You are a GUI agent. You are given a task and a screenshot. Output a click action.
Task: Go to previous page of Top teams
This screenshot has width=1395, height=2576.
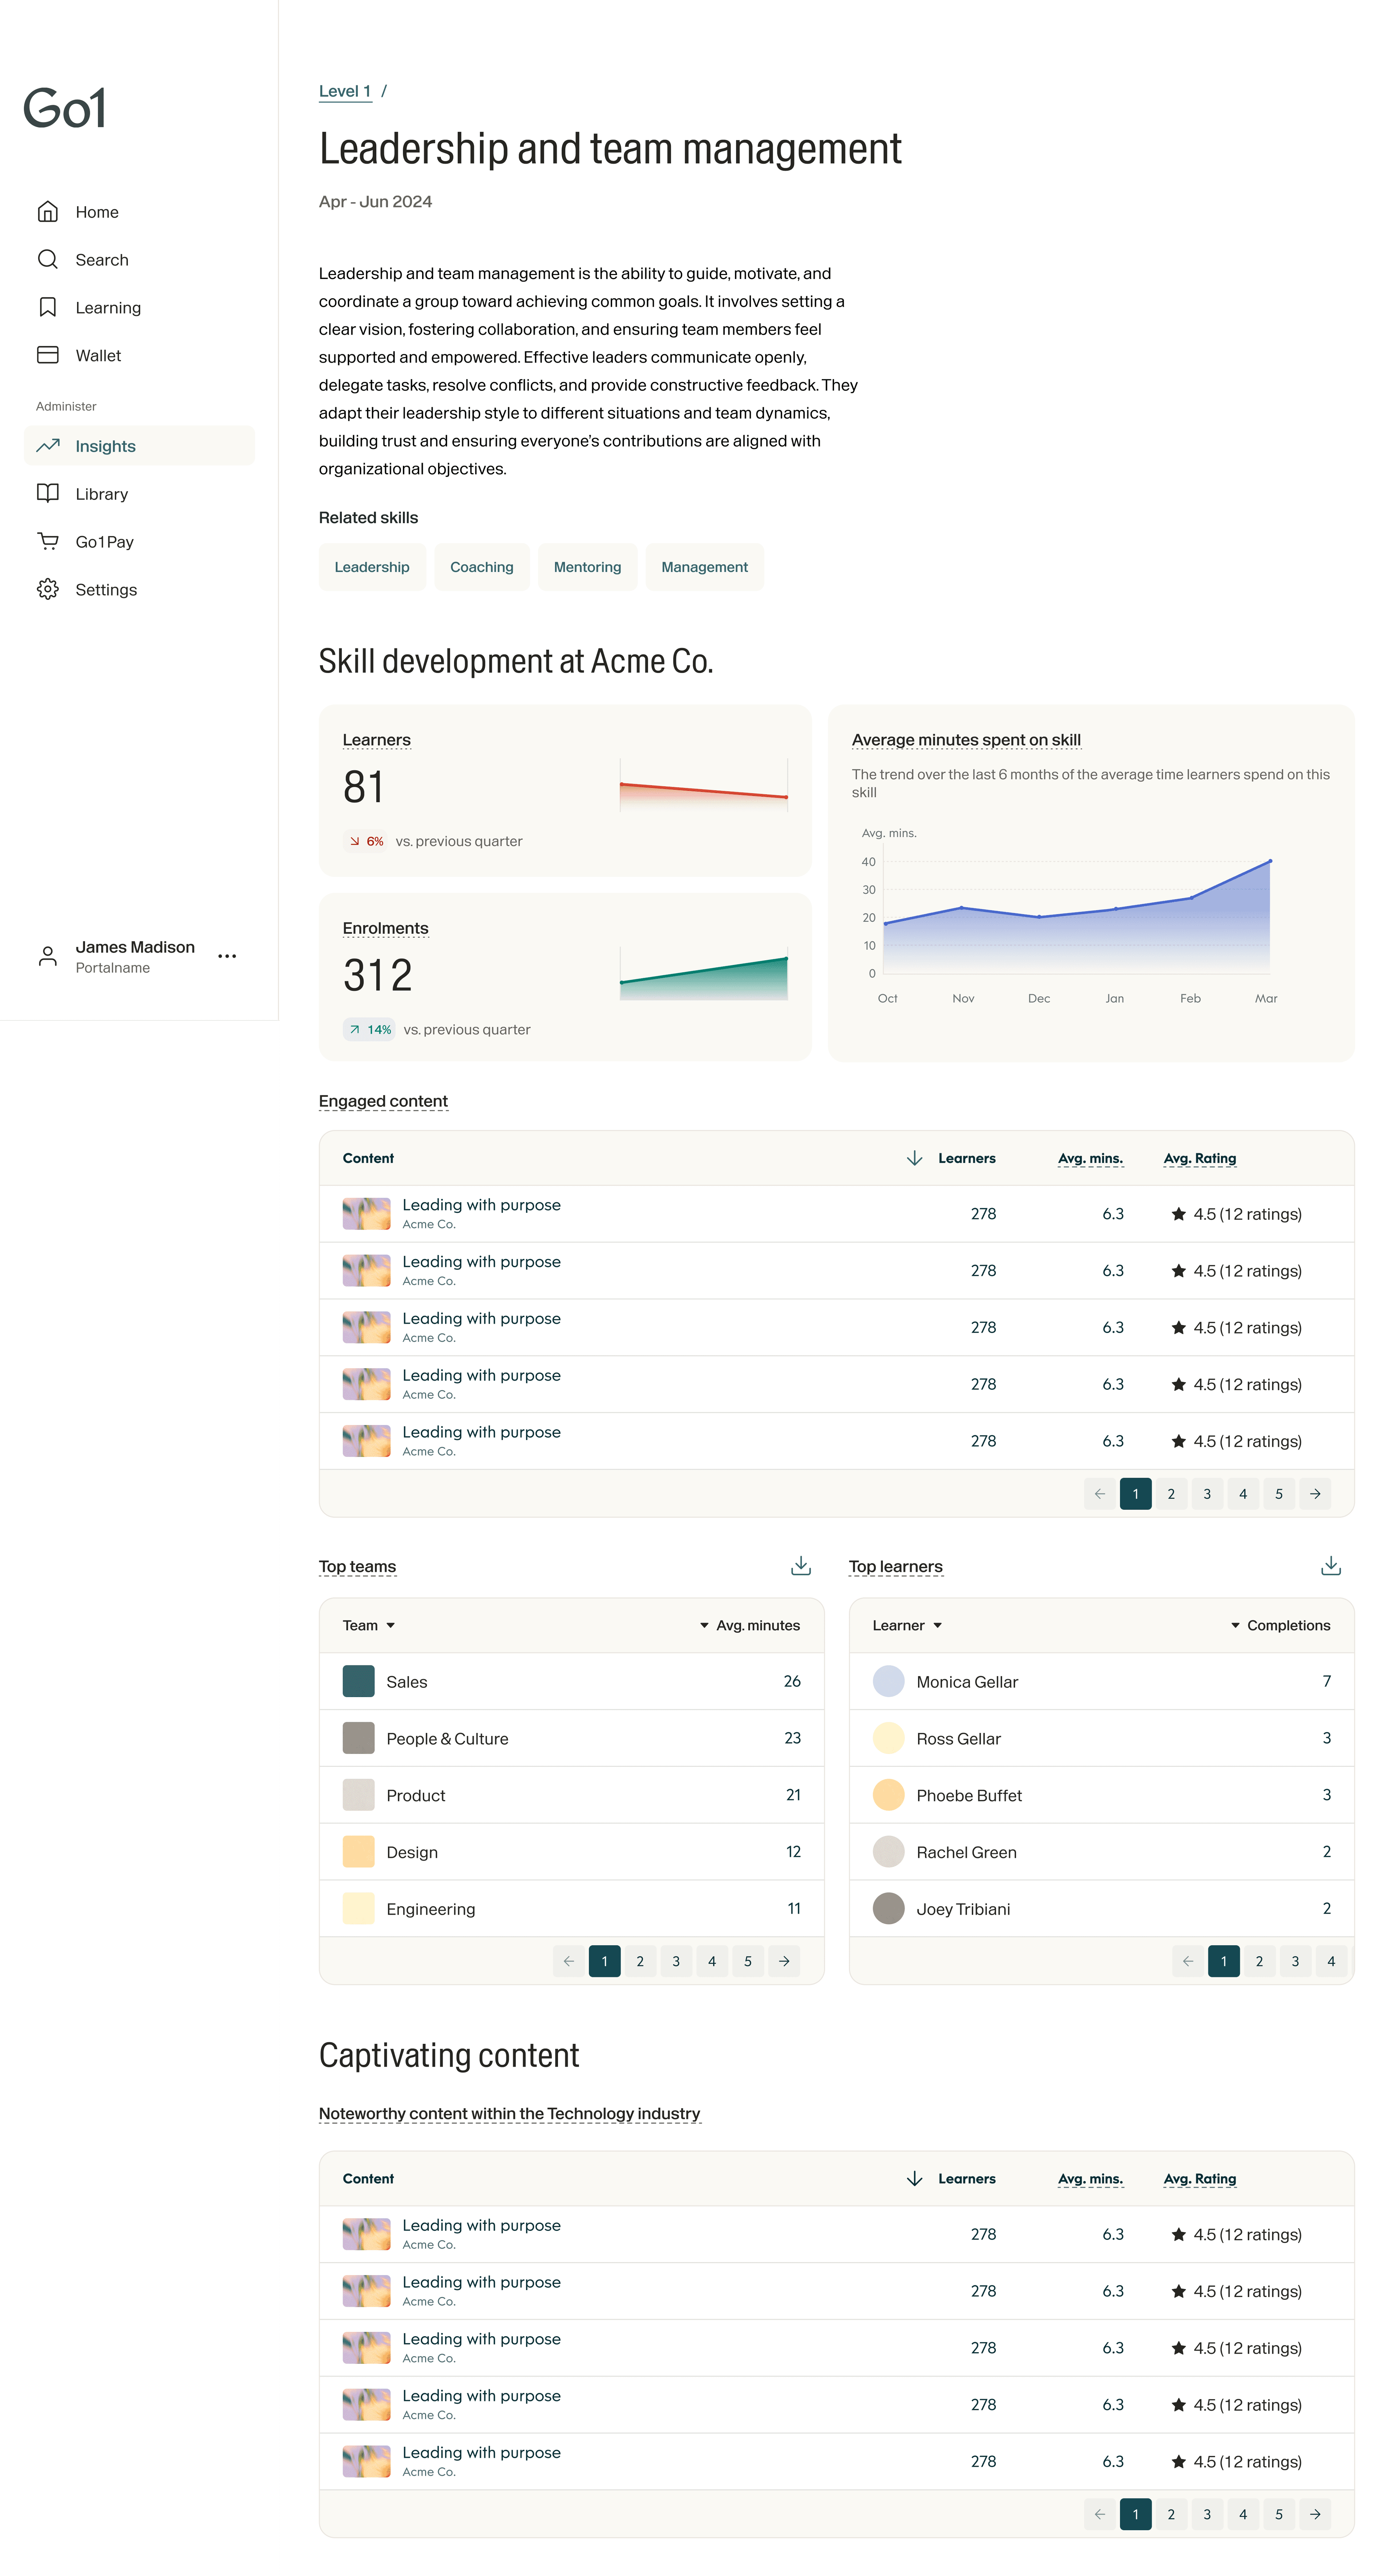coord(568,1961)
